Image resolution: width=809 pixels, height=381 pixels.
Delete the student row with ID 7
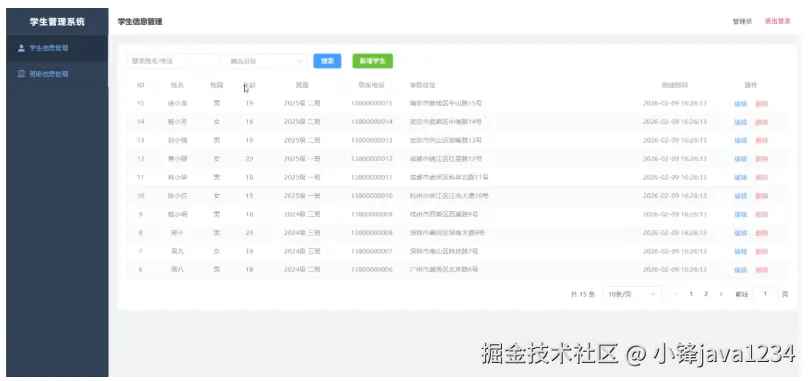(x=762, y=251)
